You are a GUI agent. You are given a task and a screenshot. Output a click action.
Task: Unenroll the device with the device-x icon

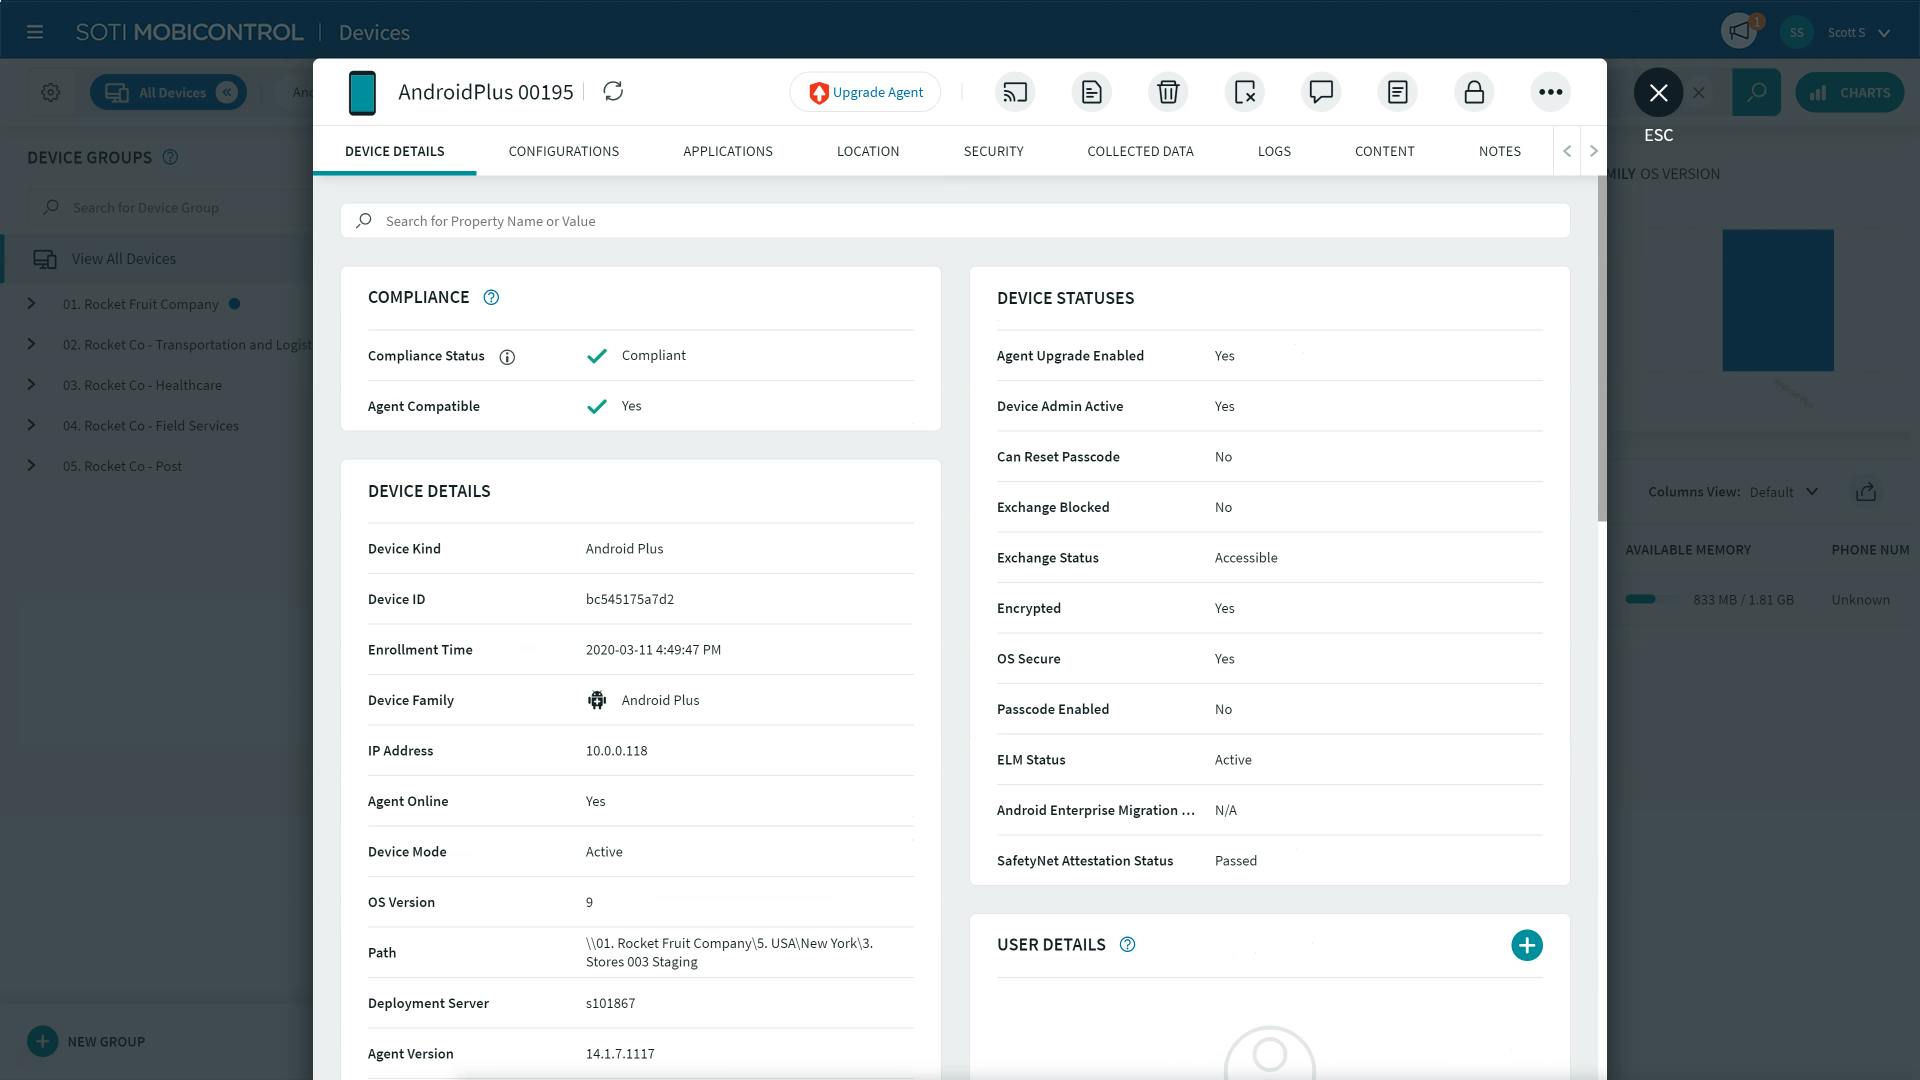coord(1244,92)
